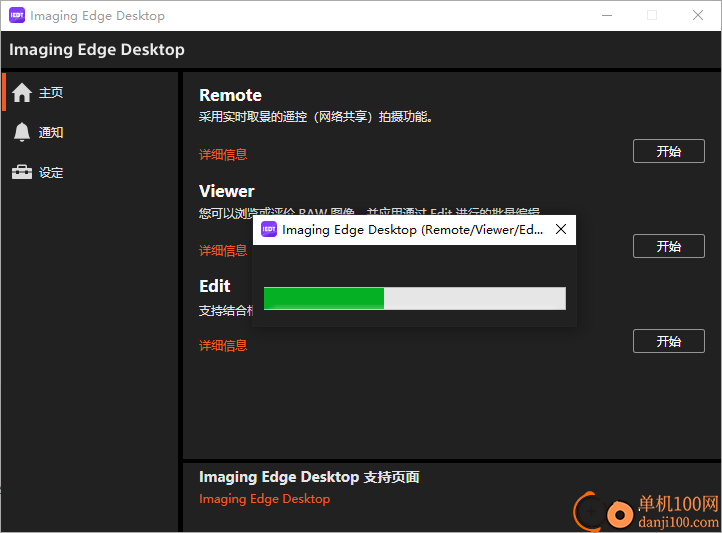Click the Imaging Edge Desktop 支持页面 heading

[309, 477]
